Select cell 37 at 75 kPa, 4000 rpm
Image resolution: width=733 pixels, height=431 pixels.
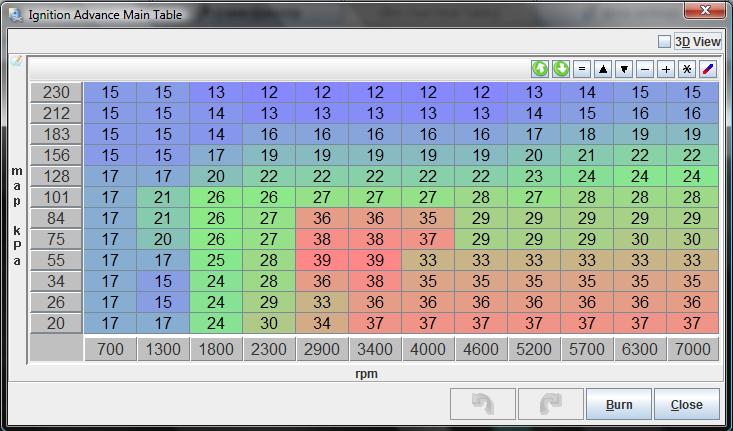tap(428, 239)
